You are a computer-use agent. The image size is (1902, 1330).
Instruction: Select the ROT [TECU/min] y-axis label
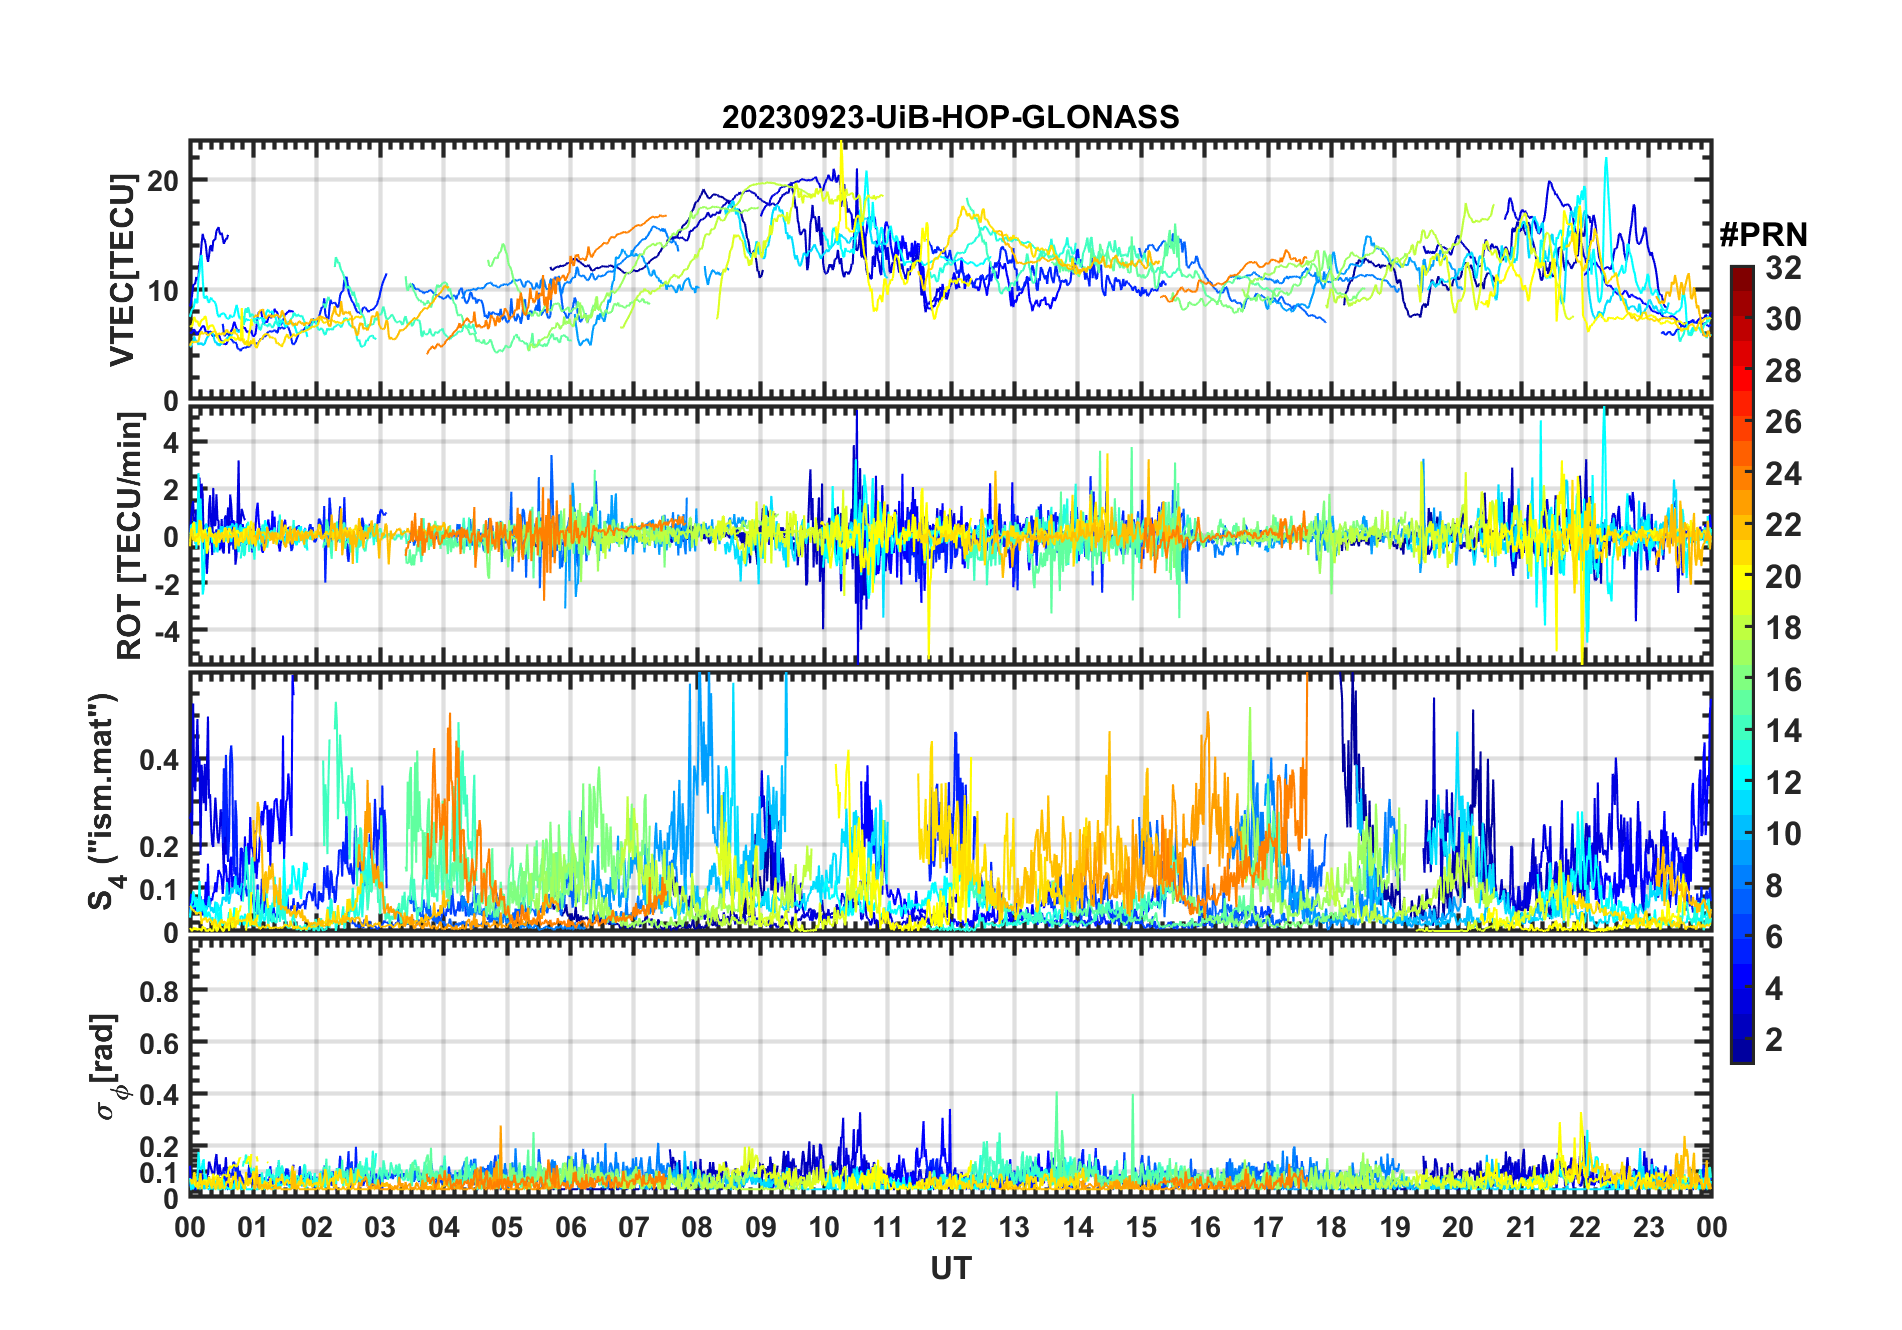130,536
